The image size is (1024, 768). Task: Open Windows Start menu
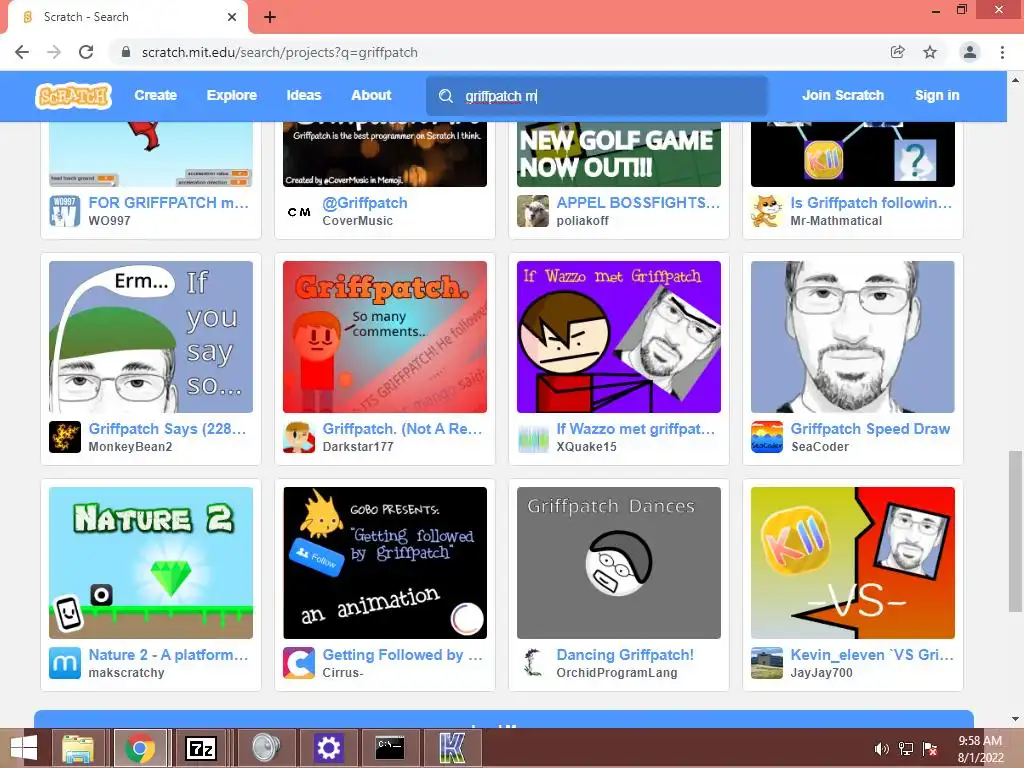click(24, 748)
